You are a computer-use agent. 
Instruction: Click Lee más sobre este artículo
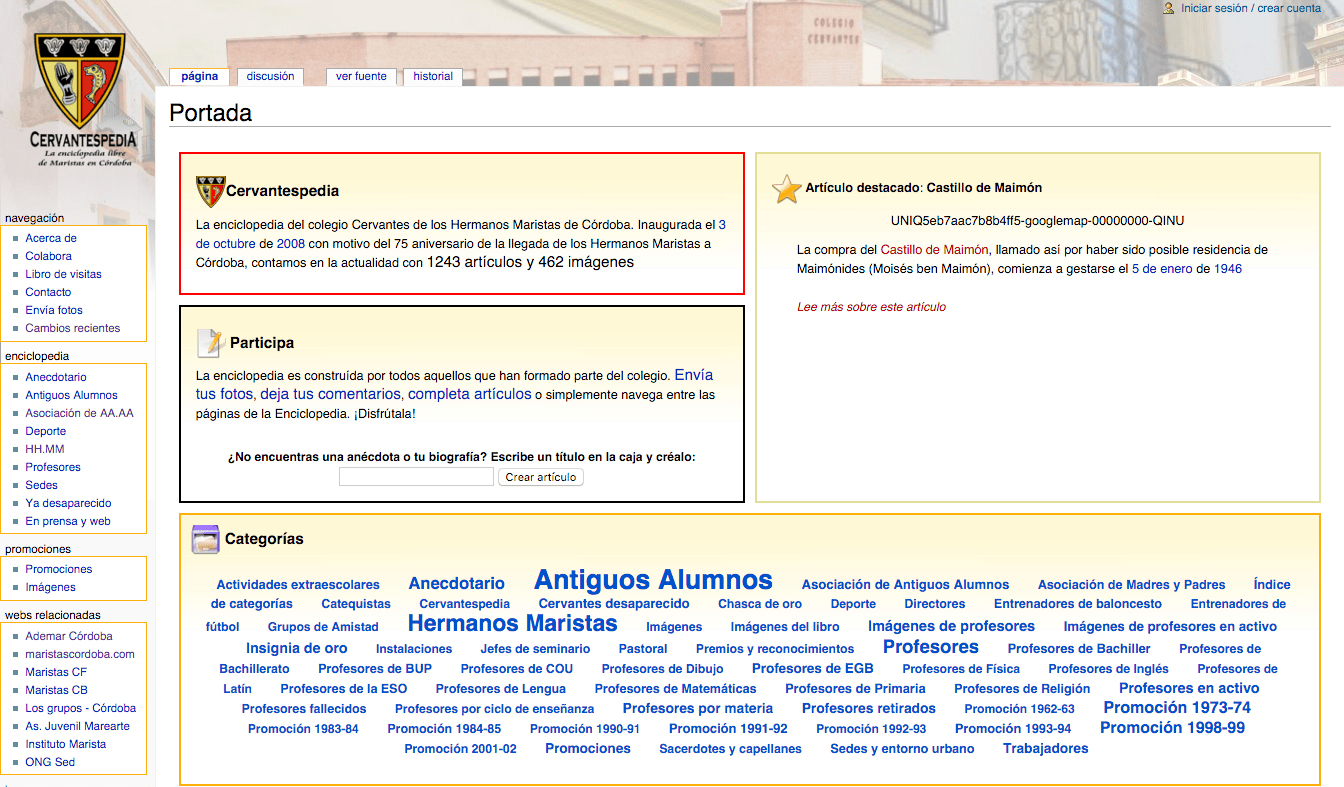[871, 307]
